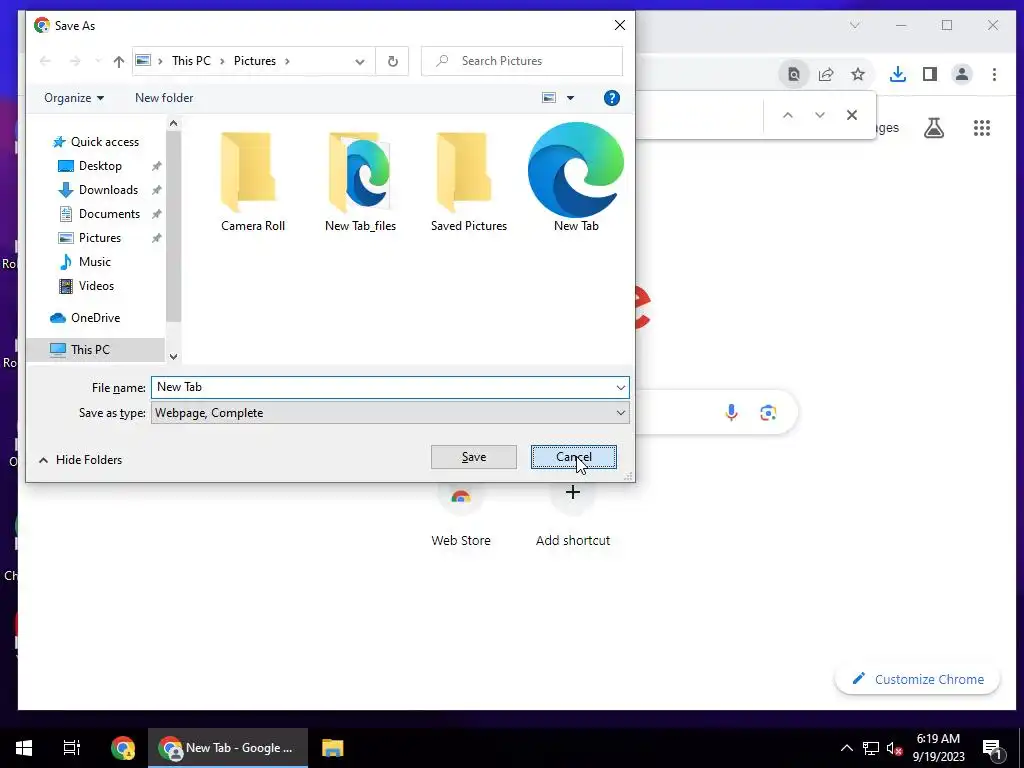The width and height of the screenshot is (1024, 768).
Task: Select Documents in navigation pane
Action: tap(108, 214)
